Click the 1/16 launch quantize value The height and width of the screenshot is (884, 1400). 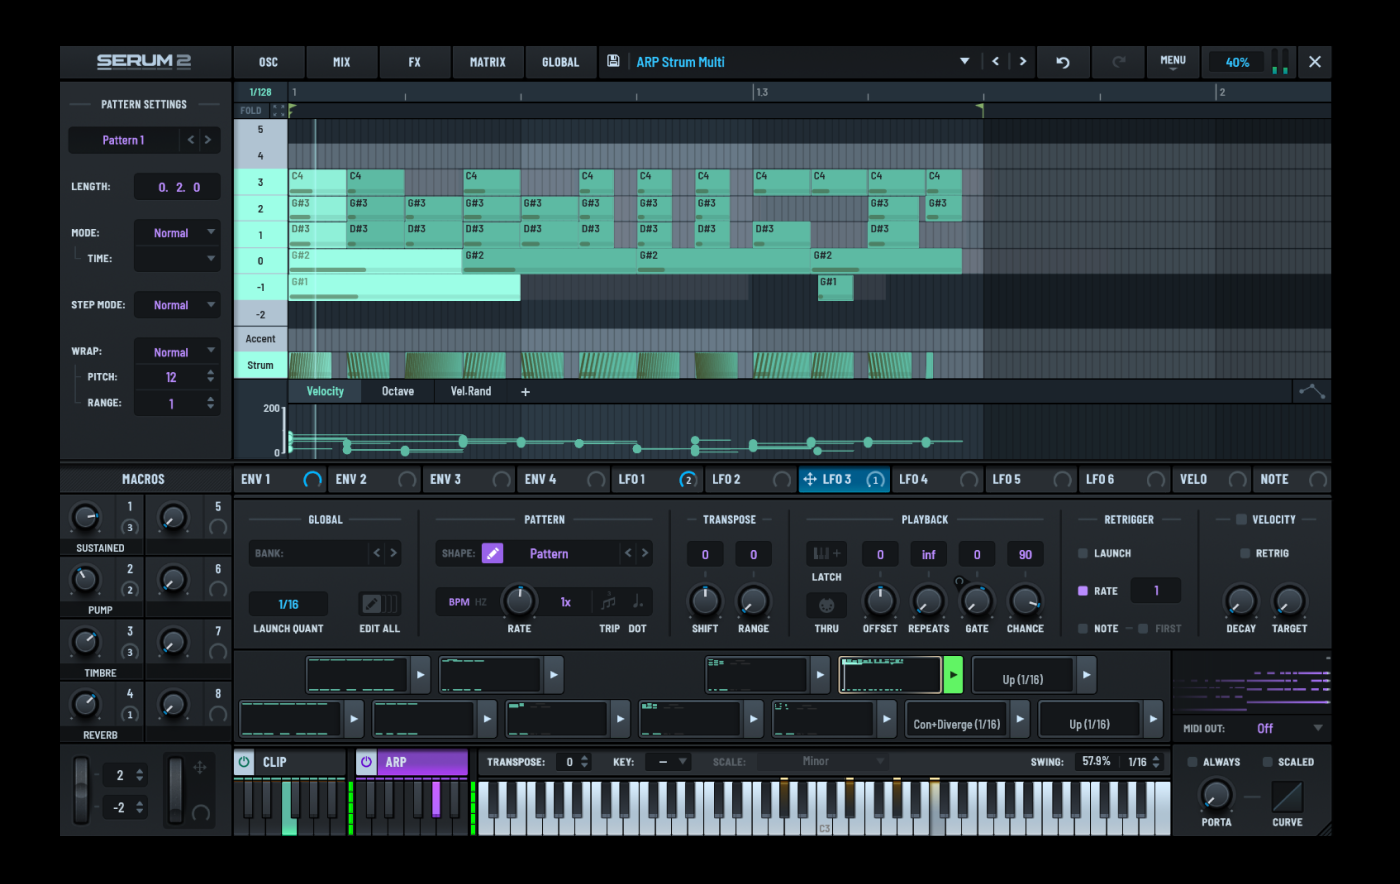tap(288, 604)
